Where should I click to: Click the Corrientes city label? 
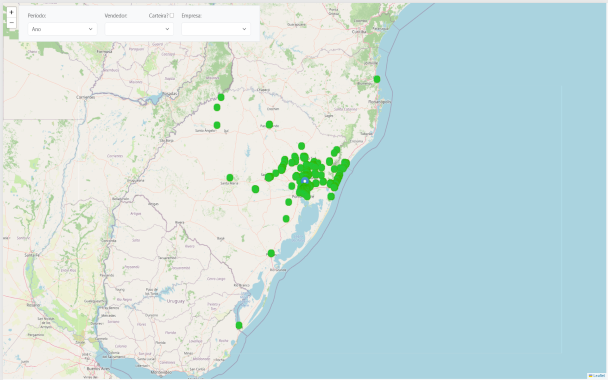[86, 97]
